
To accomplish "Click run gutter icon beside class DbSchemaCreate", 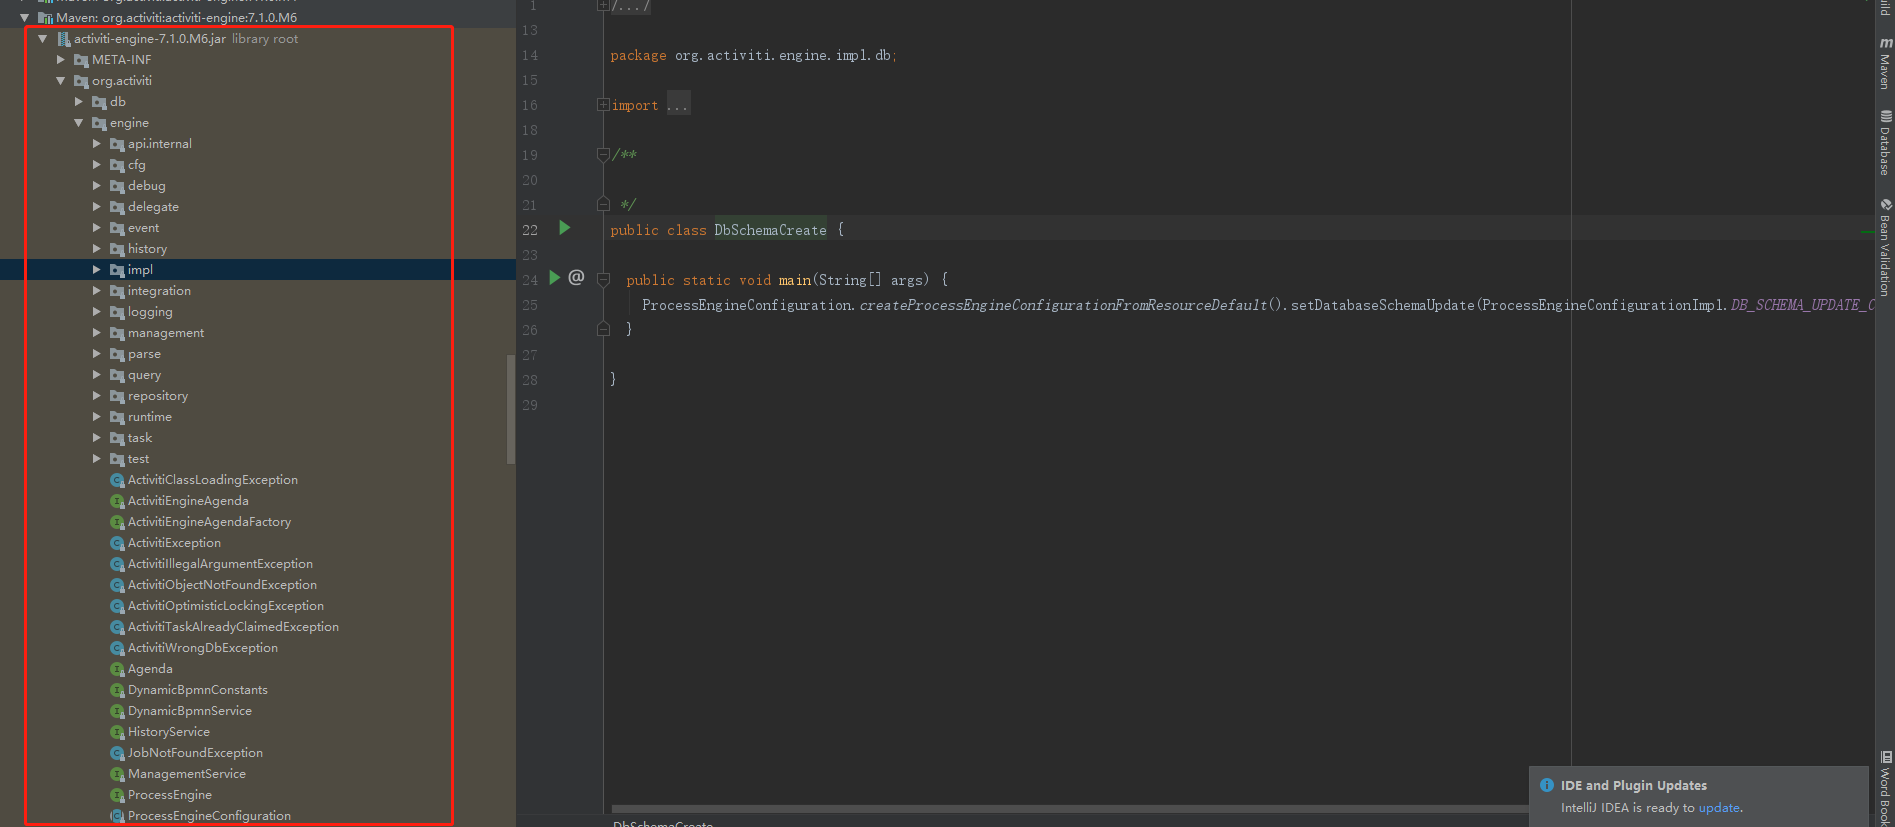I will (x=564, y=228).
